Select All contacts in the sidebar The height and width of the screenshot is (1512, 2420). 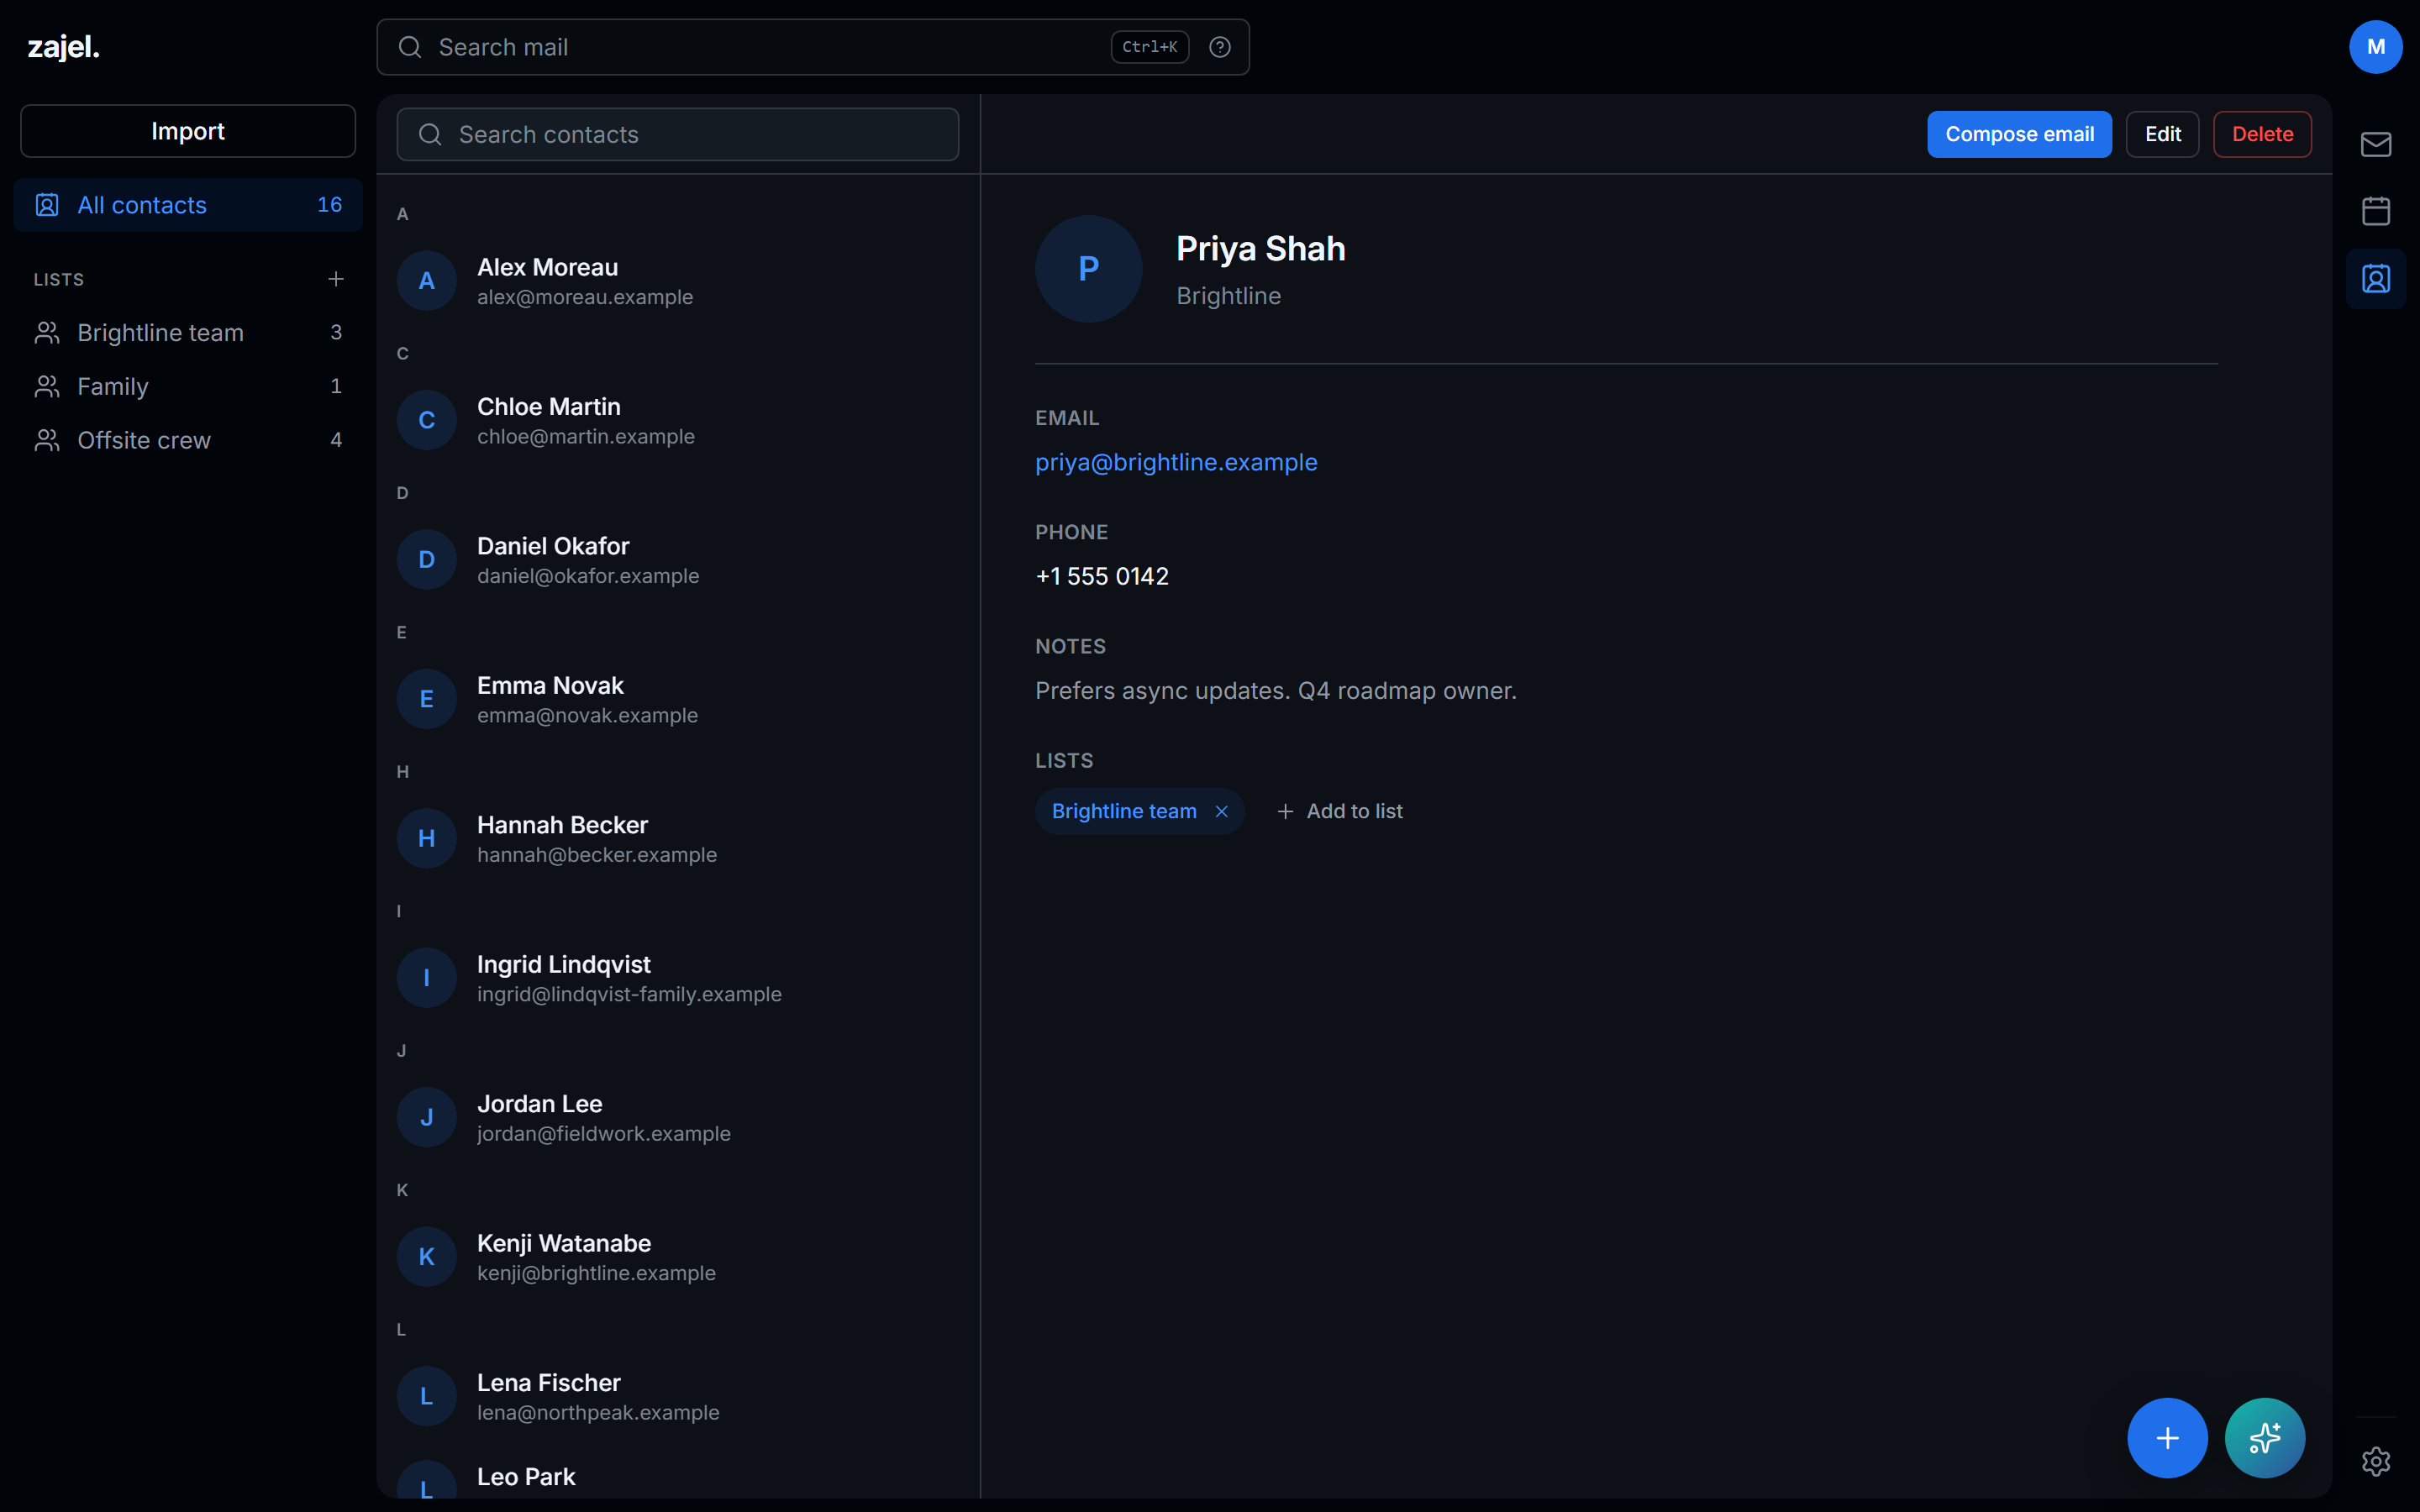[188, 205]
